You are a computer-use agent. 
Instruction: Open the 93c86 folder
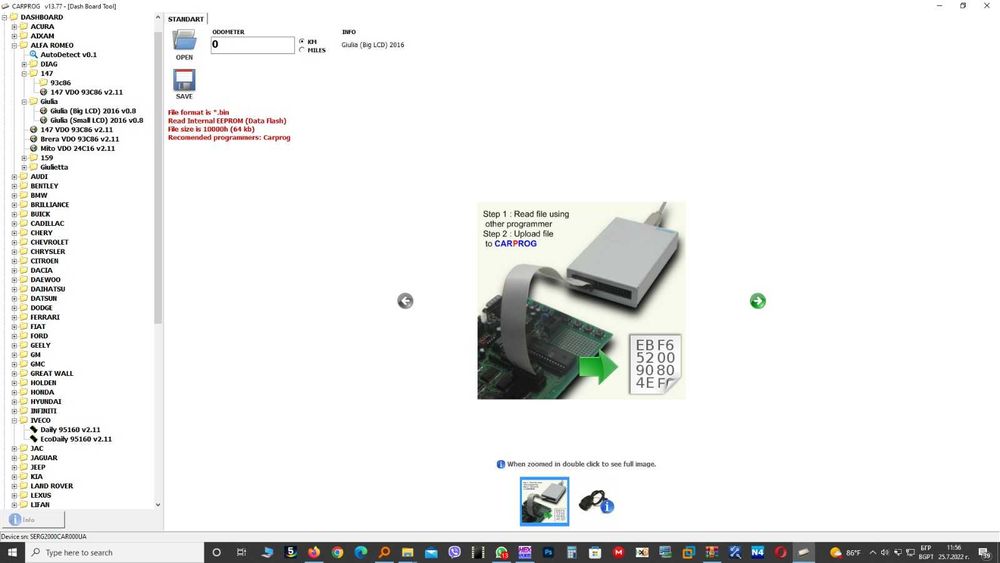point(60,83)
